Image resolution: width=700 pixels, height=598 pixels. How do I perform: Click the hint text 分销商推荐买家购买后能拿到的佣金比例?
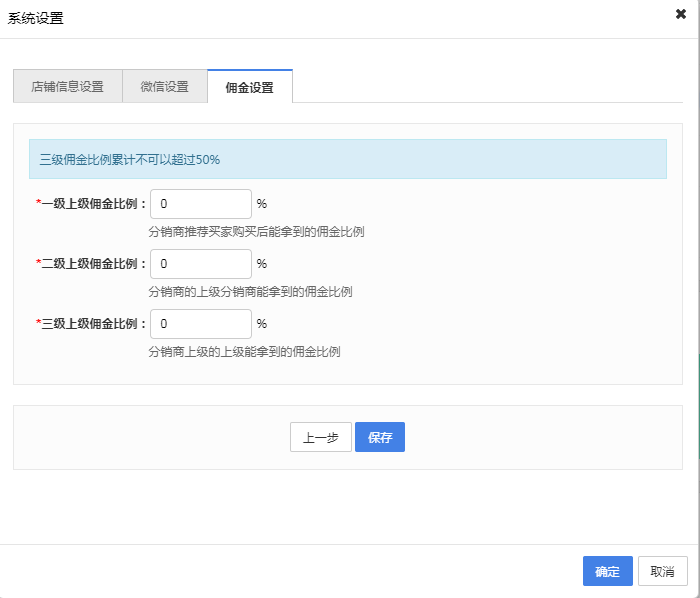pyautogui.click(x=256, y=232)
